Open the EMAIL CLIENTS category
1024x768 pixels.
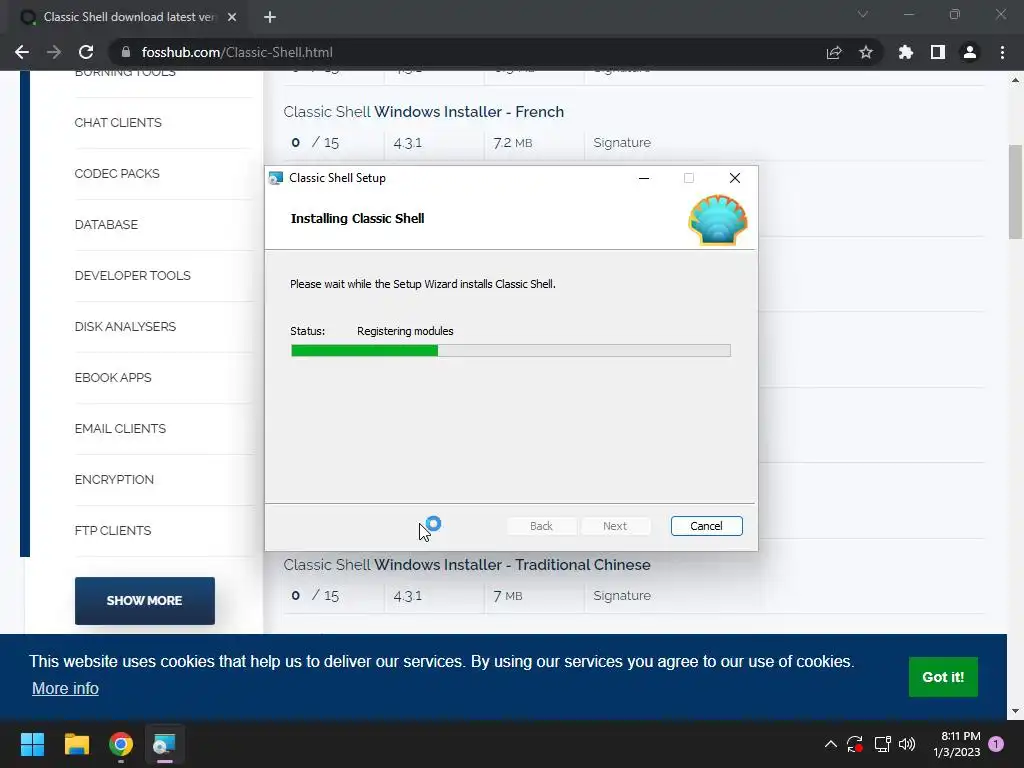tap(120, 428)
